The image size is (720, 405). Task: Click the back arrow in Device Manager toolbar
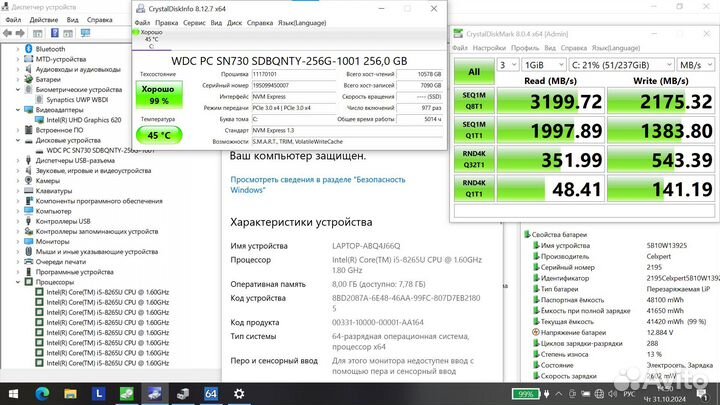(x=8, y=31)
